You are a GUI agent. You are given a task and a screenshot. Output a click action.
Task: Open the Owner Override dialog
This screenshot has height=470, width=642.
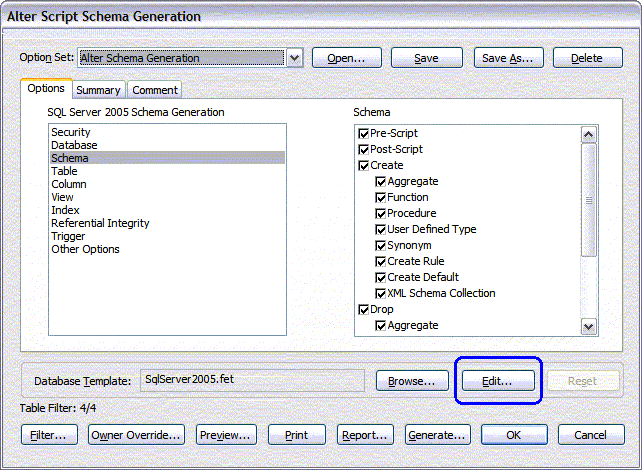coord(136,435)
